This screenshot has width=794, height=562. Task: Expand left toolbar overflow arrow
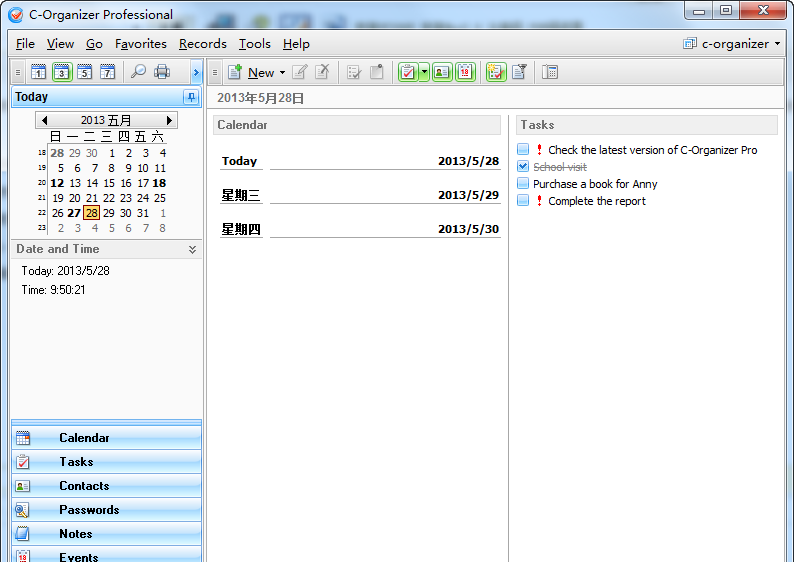[196, 72]
